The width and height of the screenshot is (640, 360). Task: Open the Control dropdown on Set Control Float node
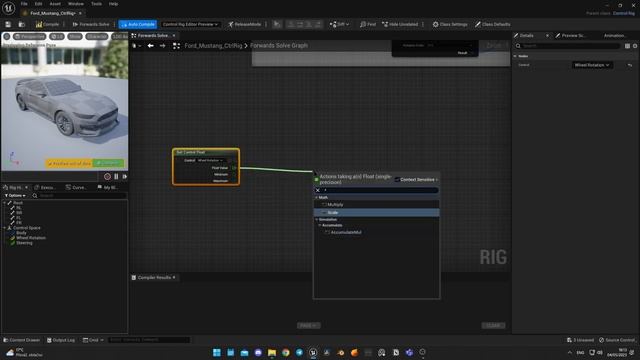[211, 160]
